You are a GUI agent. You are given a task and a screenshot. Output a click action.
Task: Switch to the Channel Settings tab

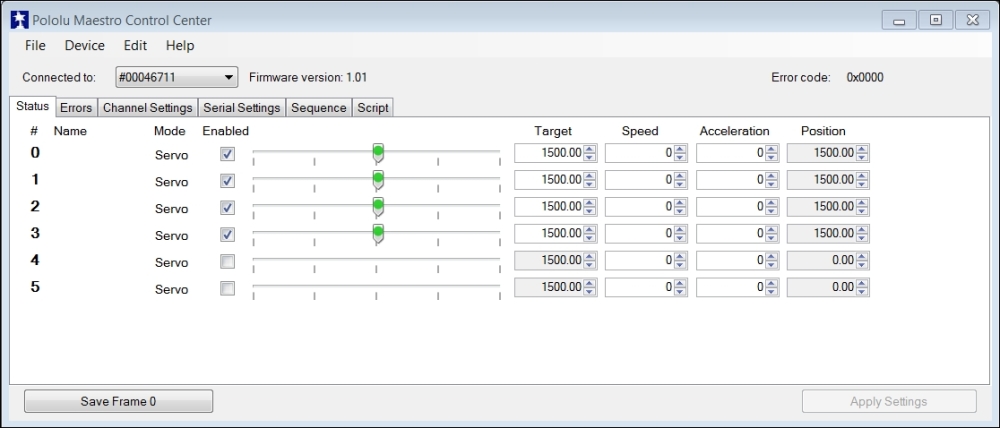pos(147,108)
